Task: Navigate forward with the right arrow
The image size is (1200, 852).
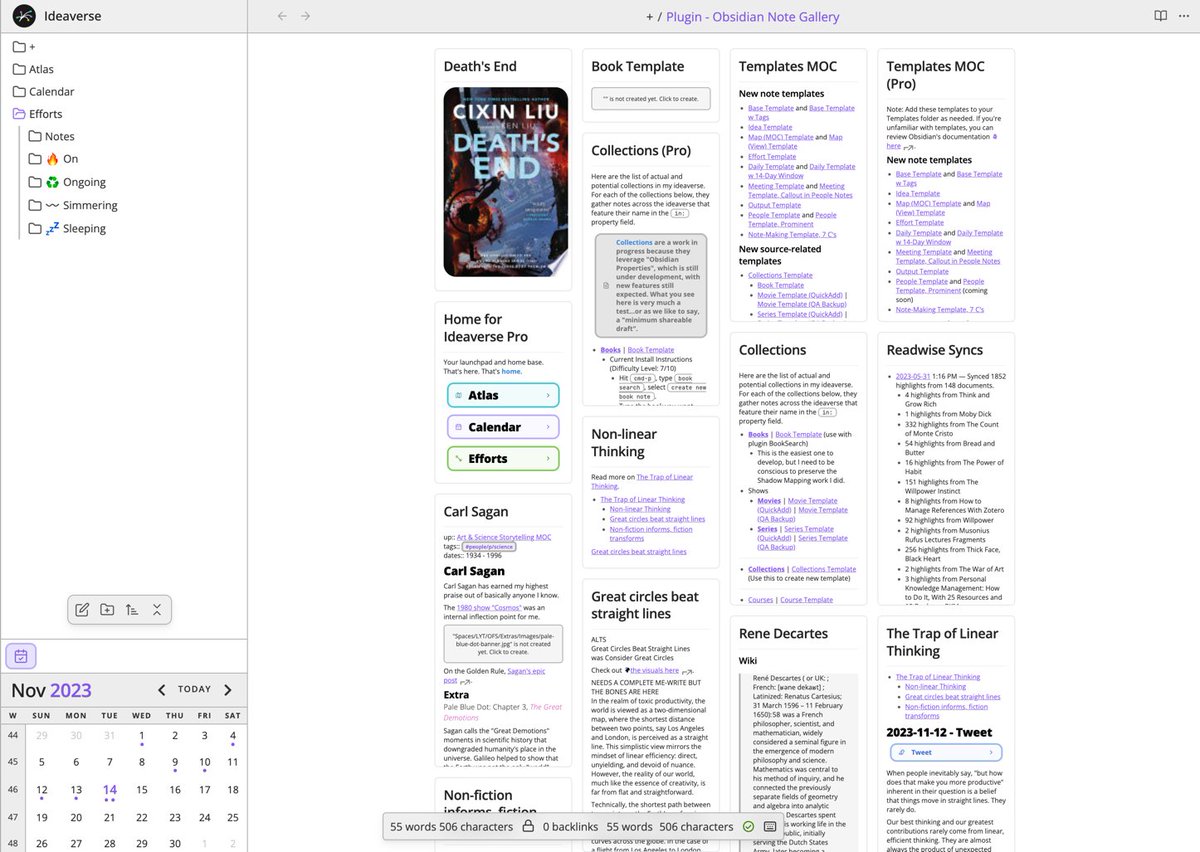Action: tap(306, 16)
